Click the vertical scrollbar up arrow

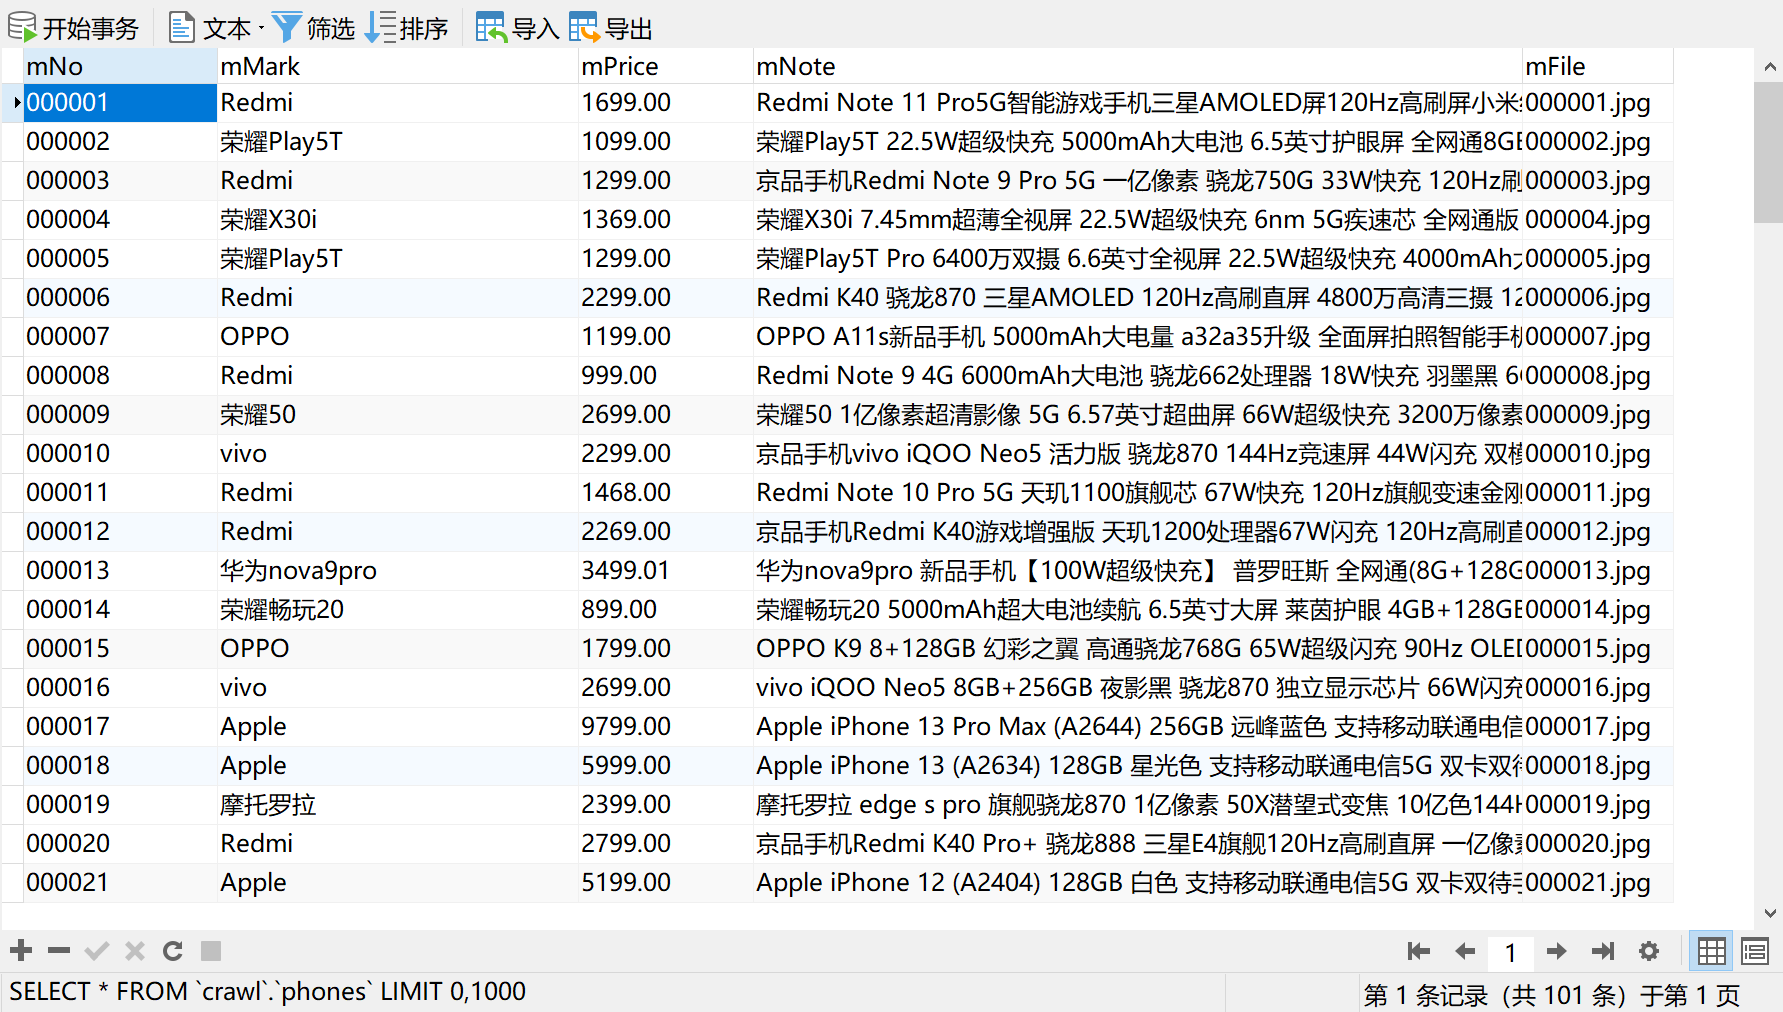1769,67
